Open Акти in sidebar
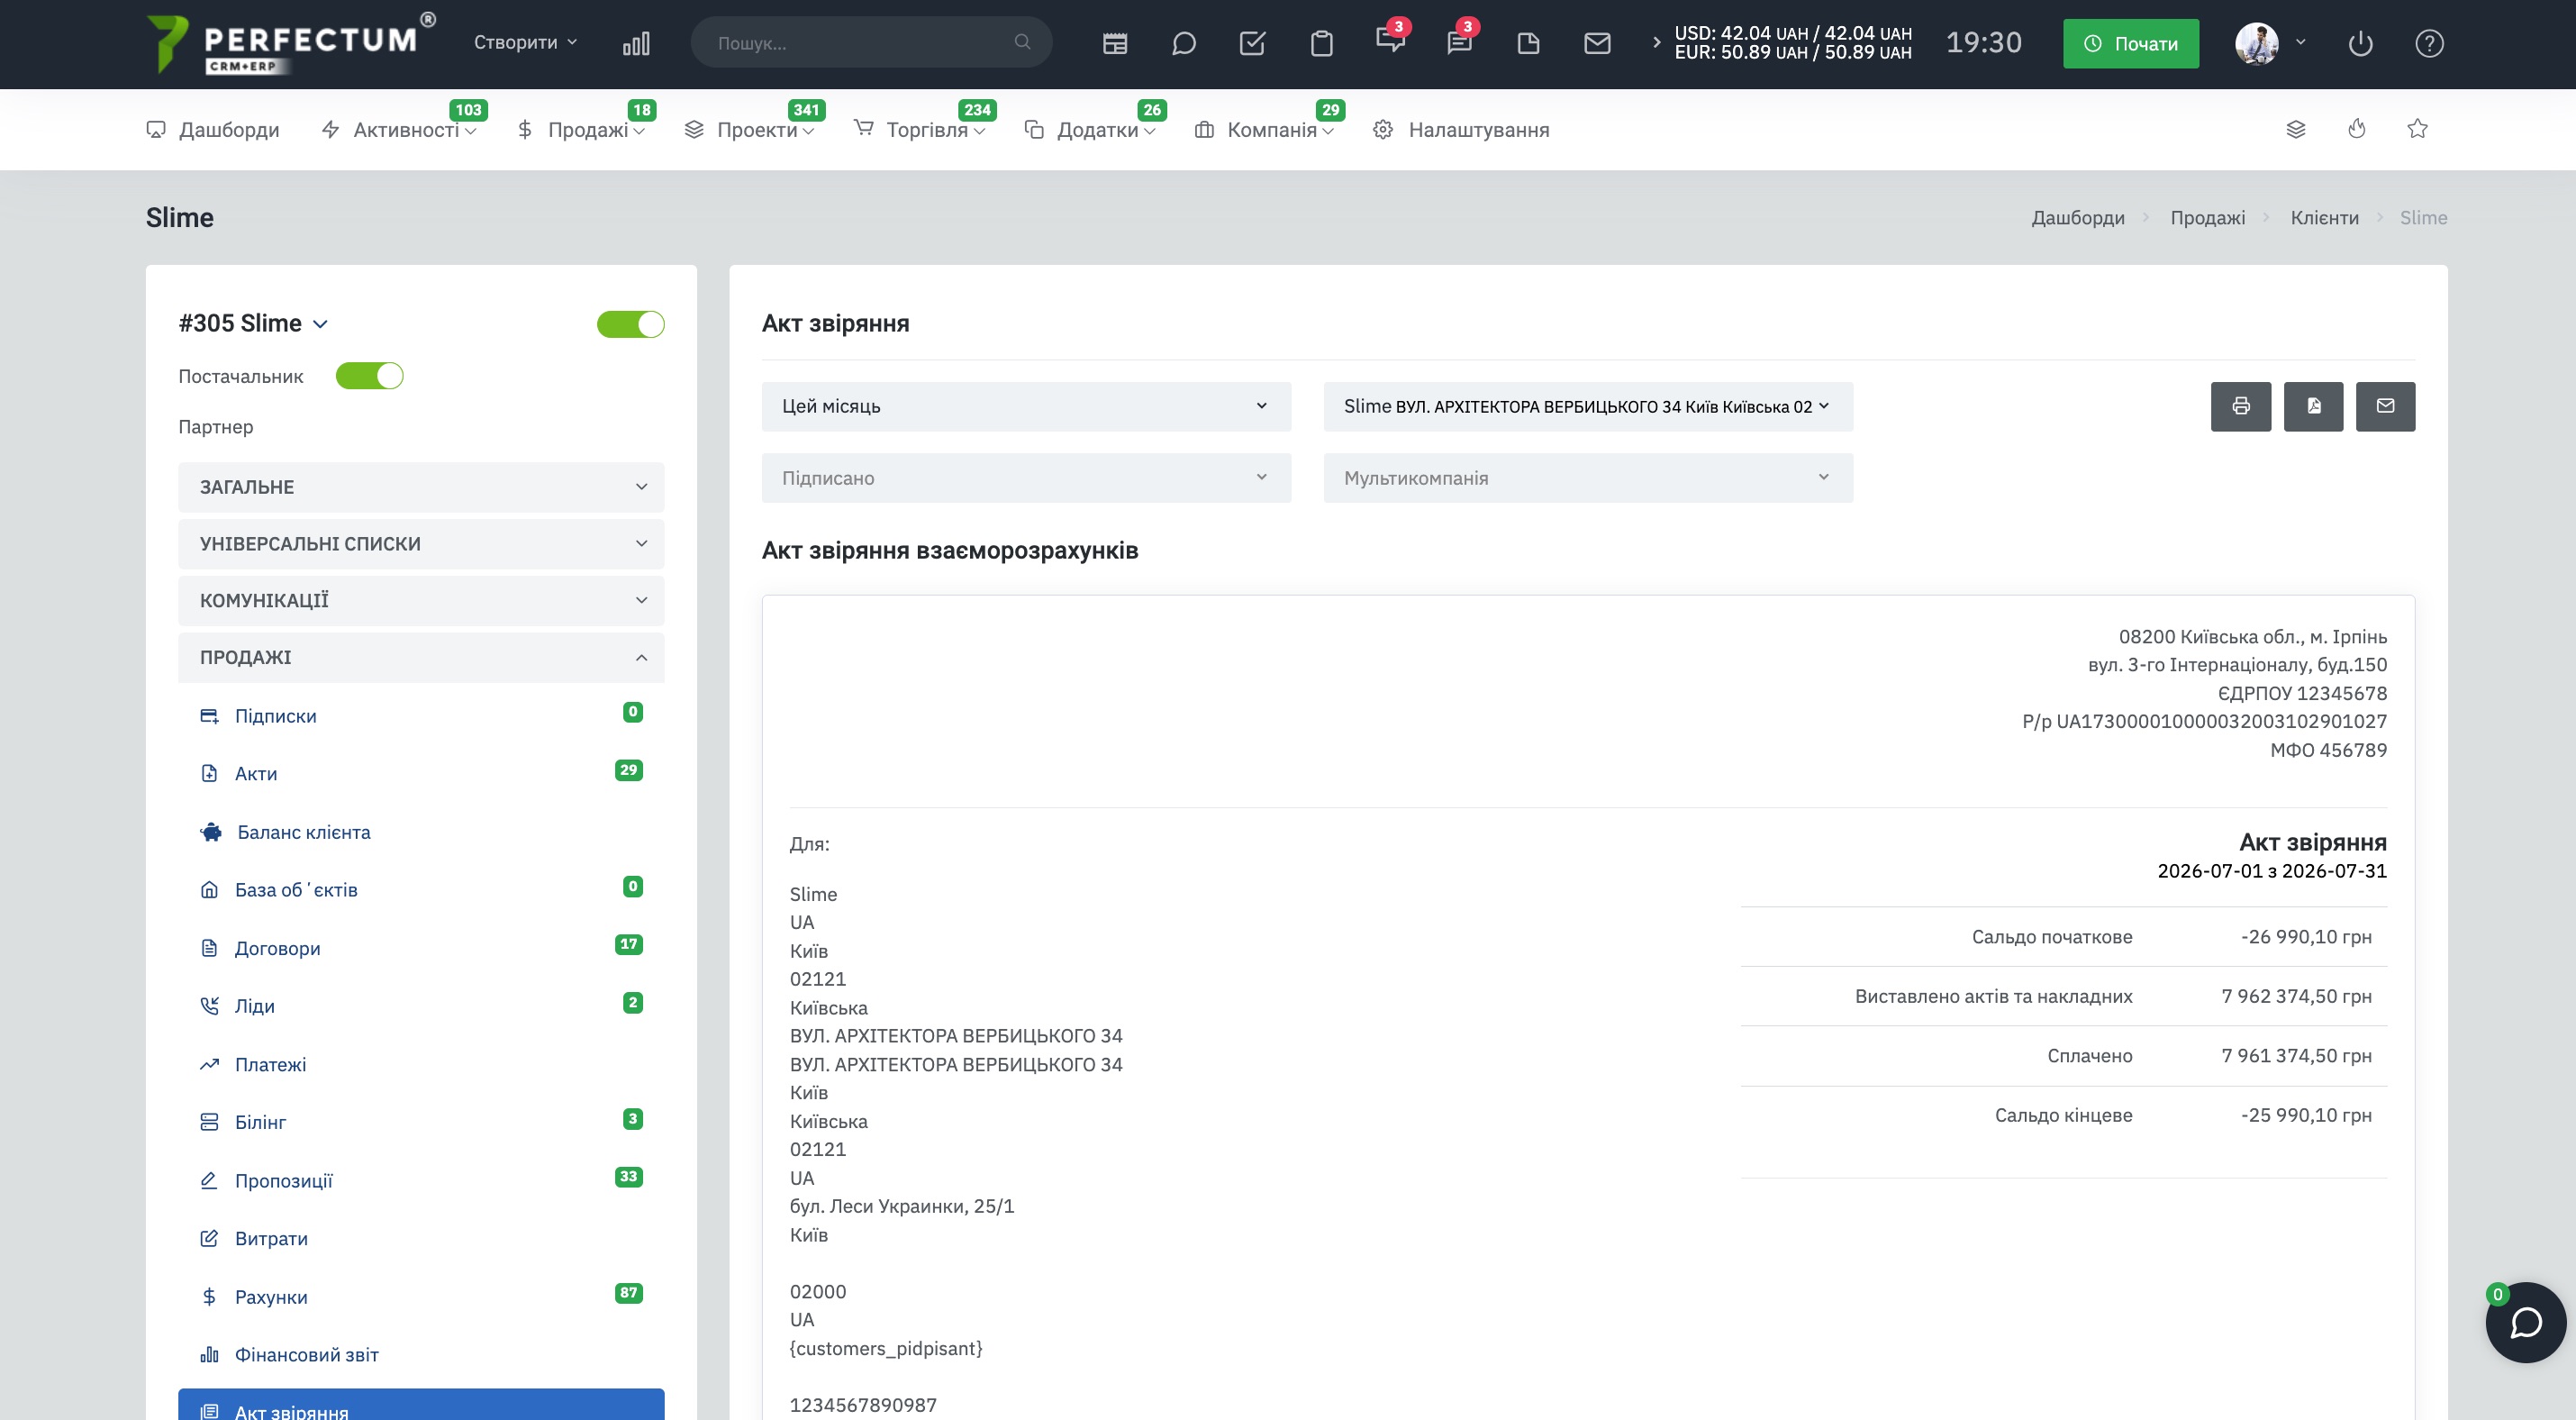 (256, 773)
